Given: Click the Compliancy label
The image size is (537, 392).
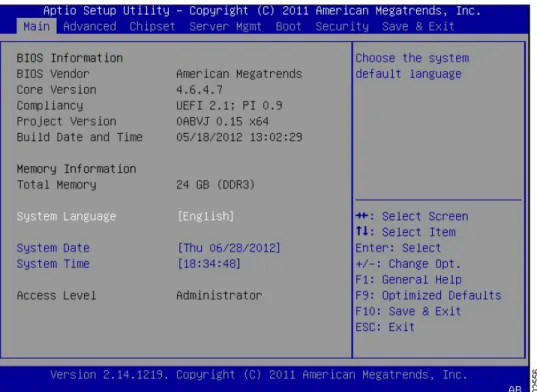Looking at the screenshot, I should click(50, 105).
